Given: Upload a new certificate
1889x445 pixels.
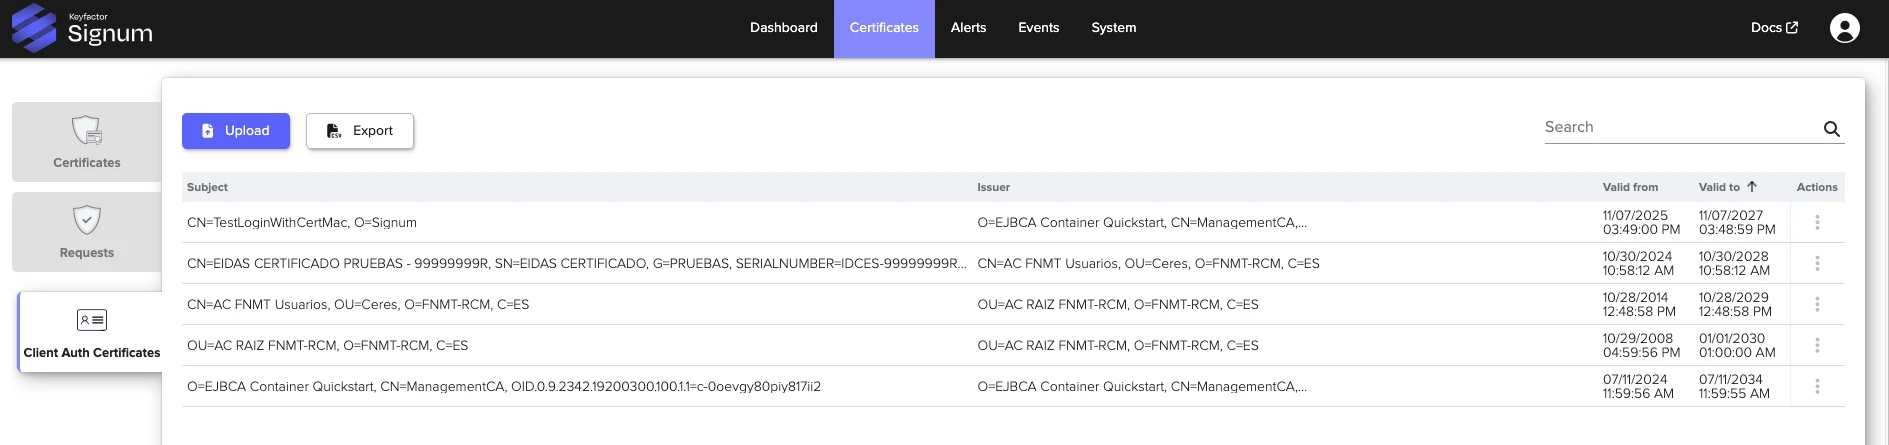Looking at the screenshot, I should (x=236, y=131).
